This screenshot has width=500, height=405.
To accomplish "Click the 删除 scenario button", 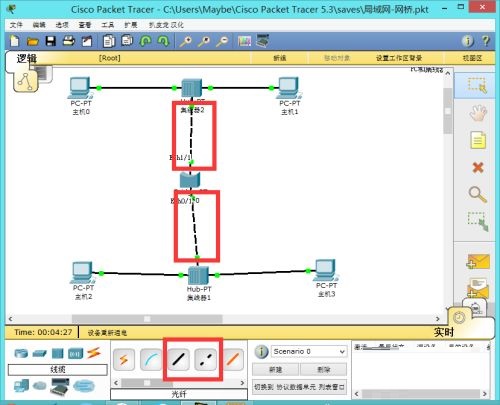I will (323, 370).
